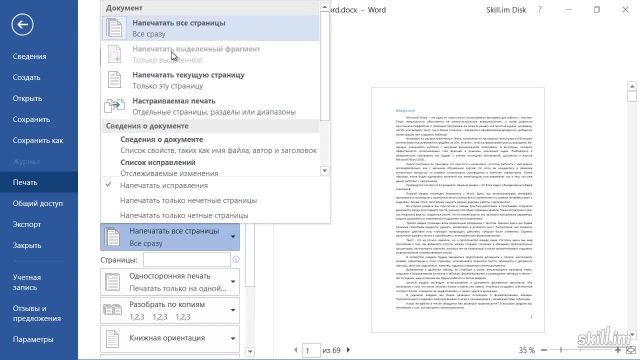Screen dimensions: 640x360
Task: Open the Создать section
Action: click(27, 77)
